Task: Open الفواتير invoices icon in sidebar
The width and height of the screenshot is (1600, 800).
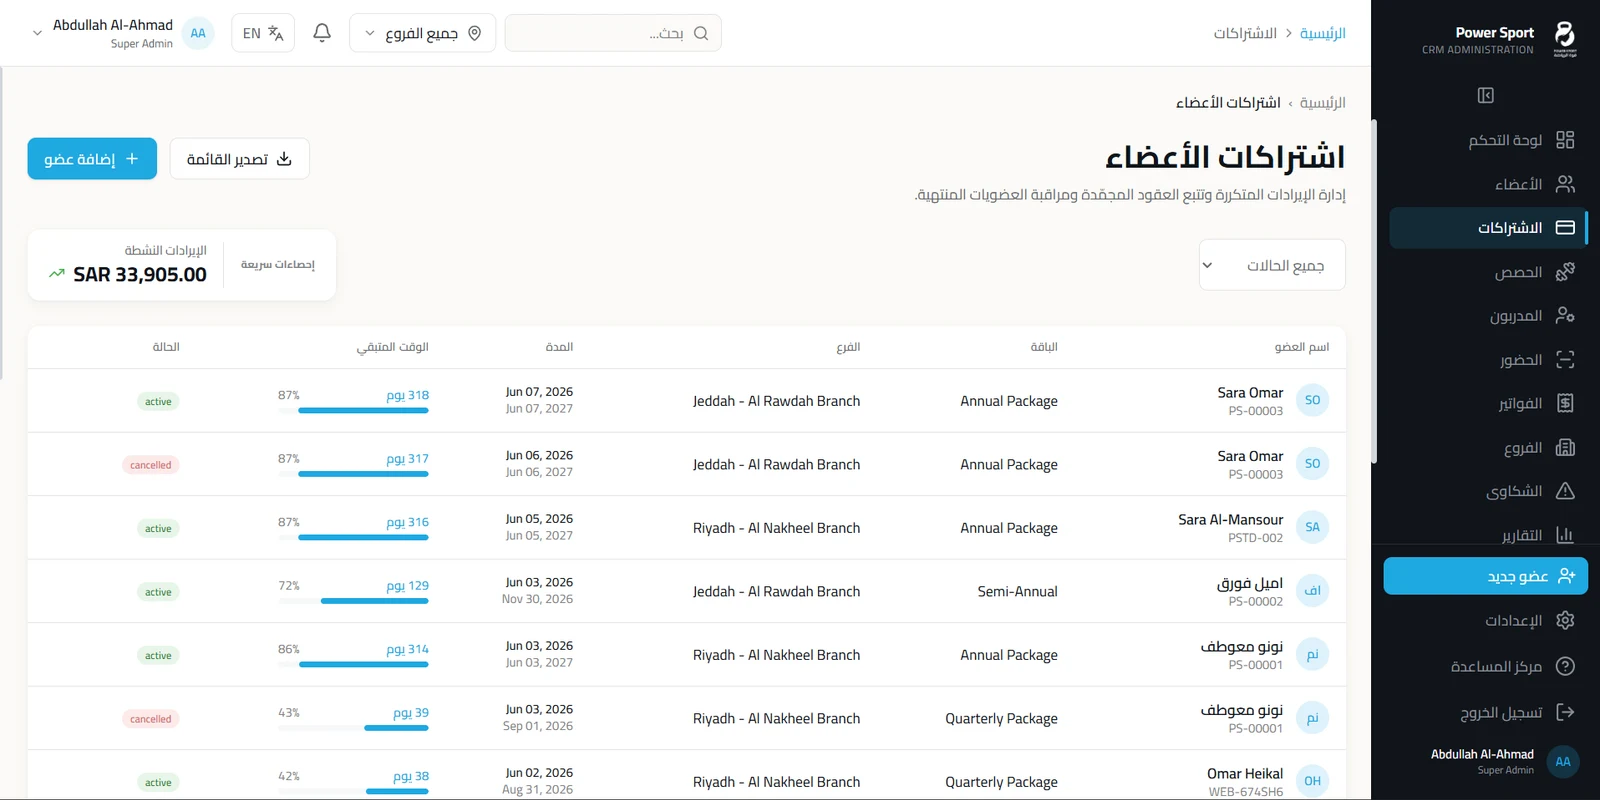Action: 1565,403
